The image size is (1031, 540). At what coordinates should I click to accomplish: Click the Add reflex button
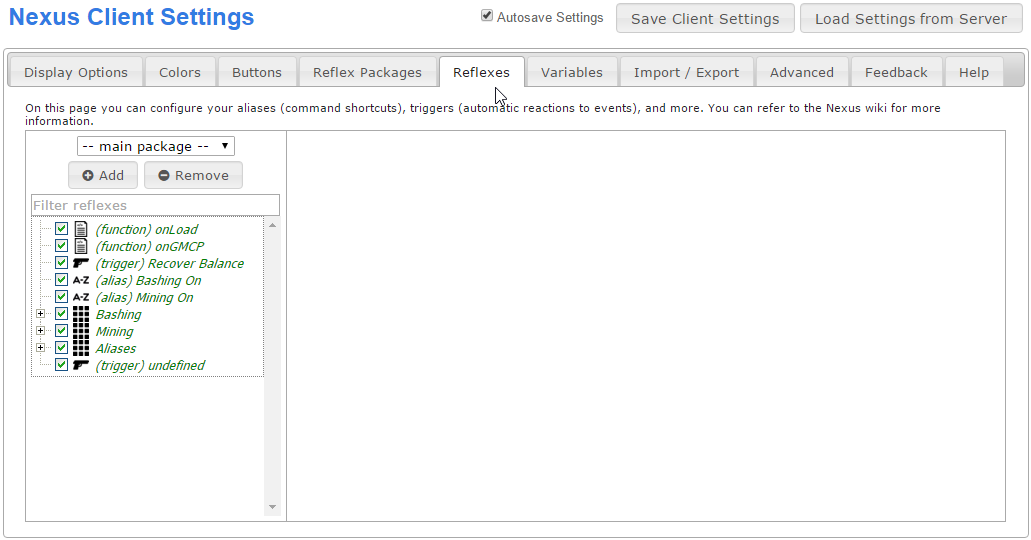(103, 175)
